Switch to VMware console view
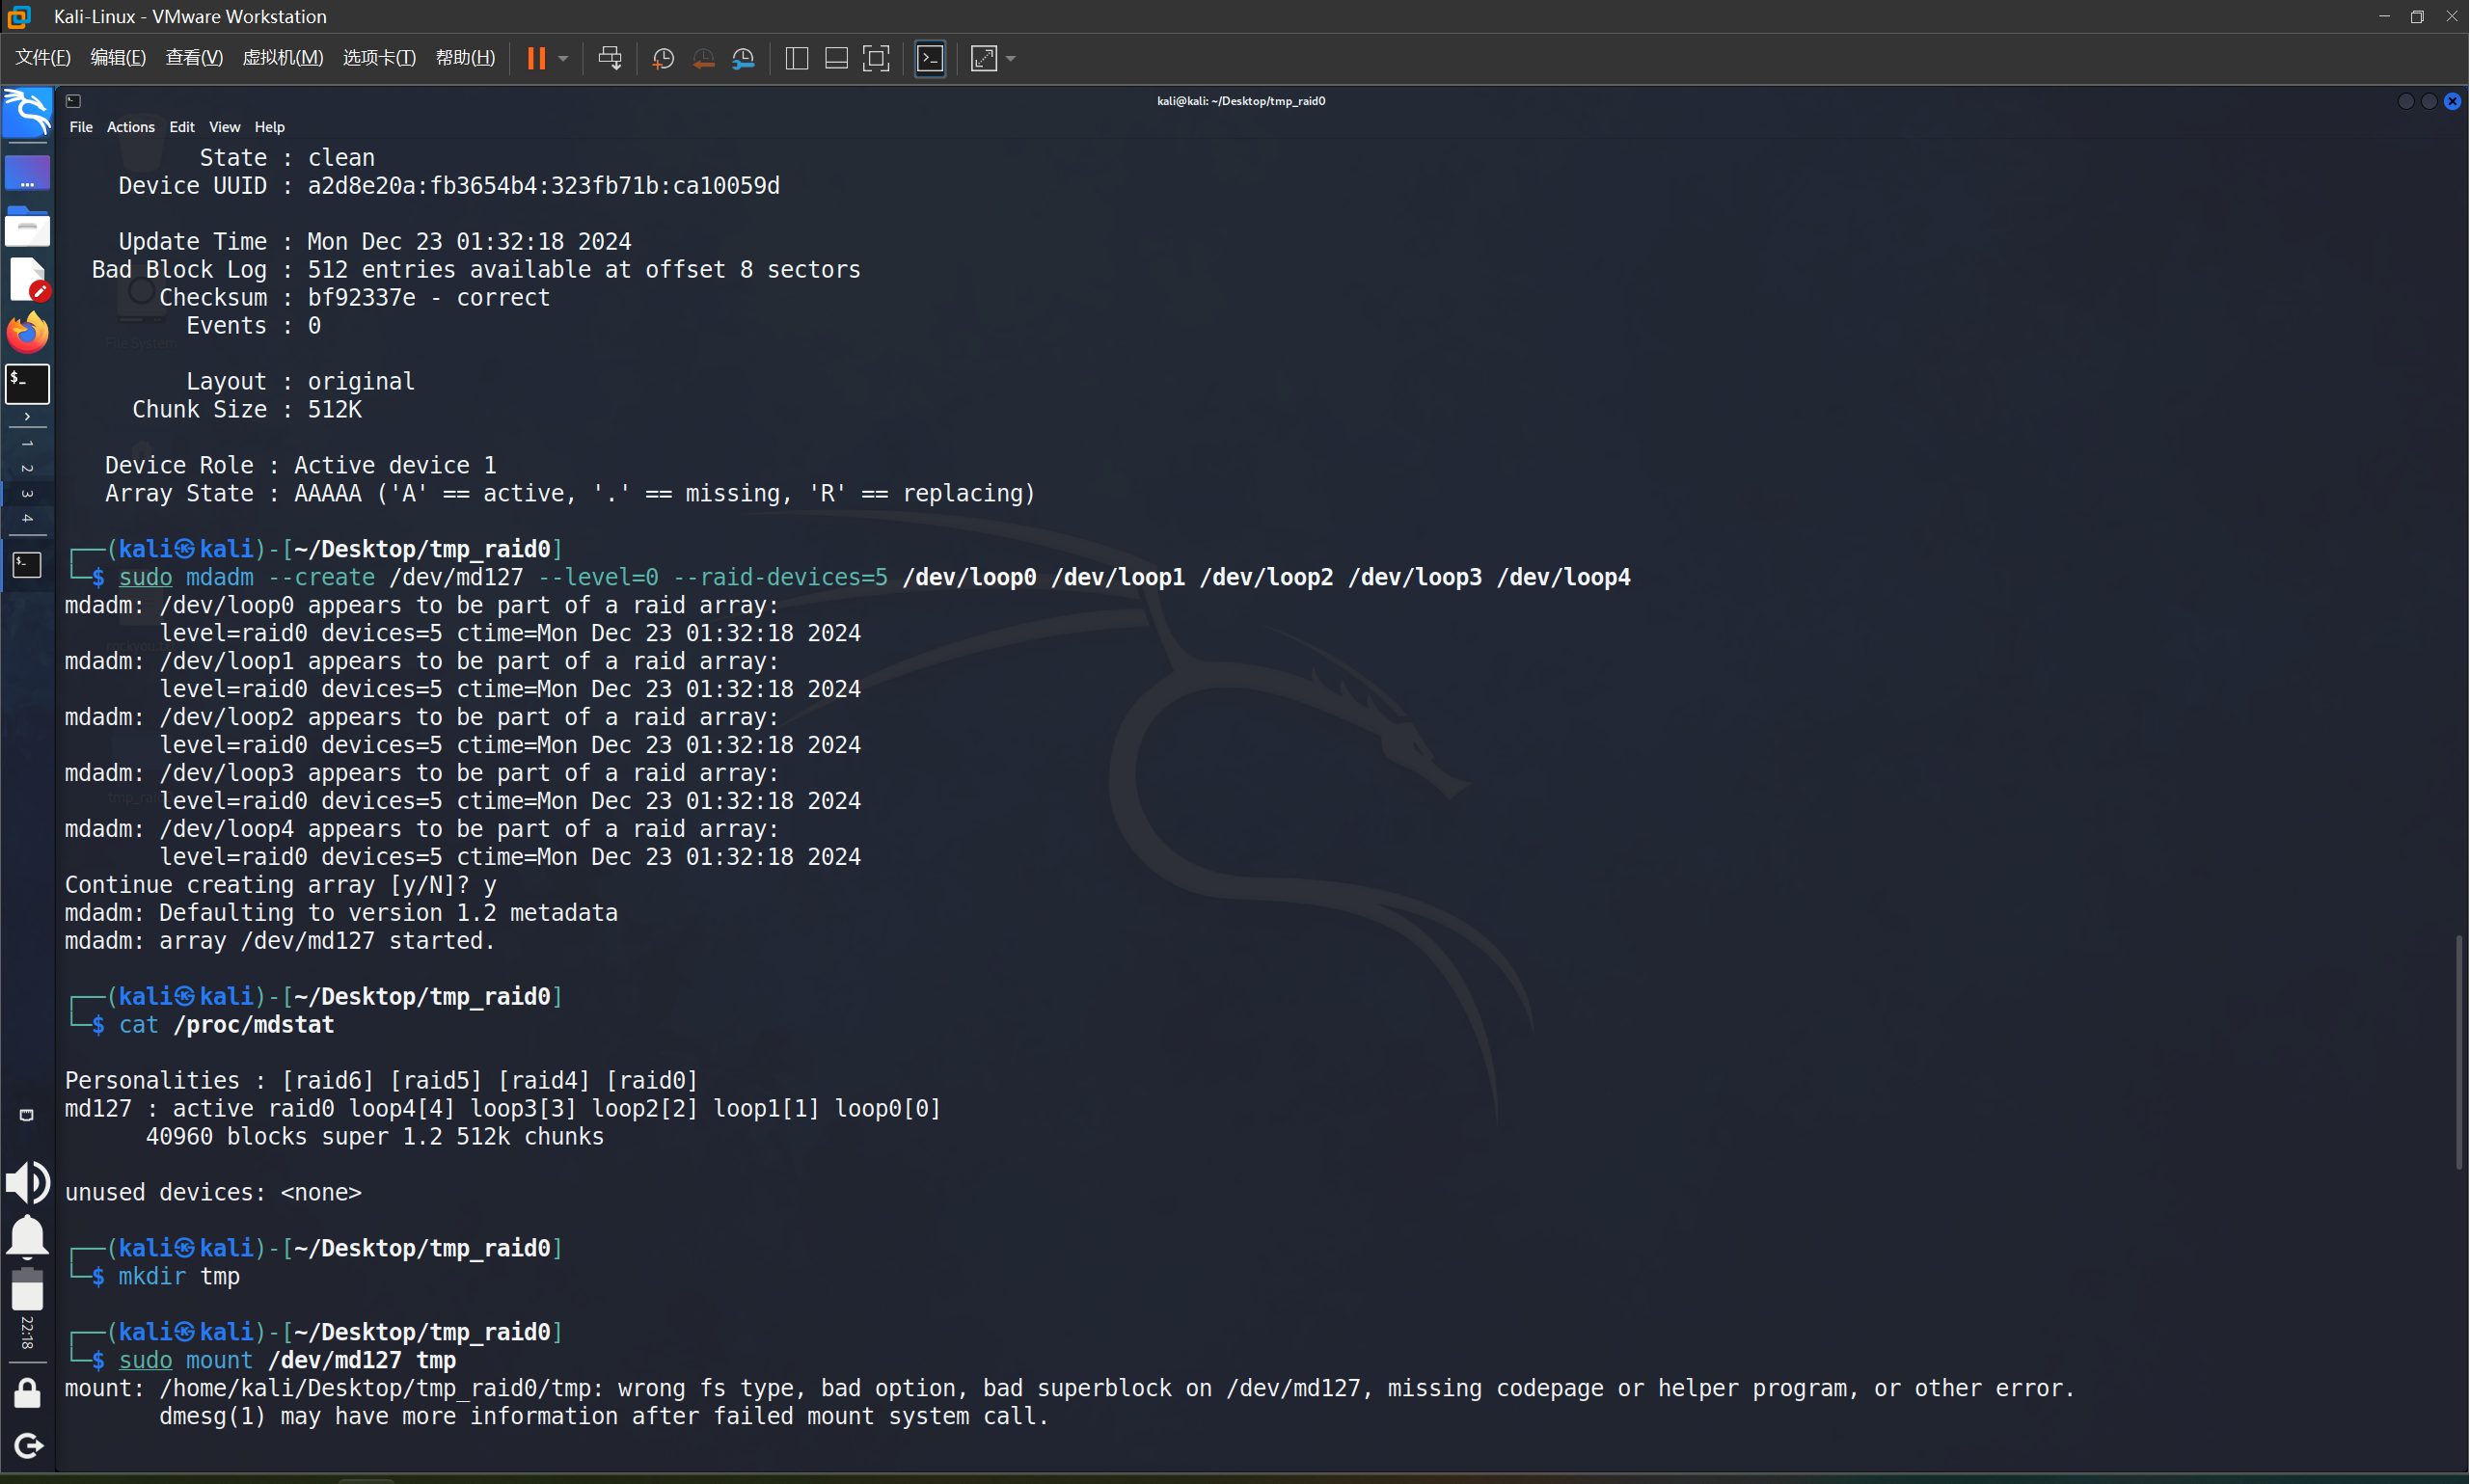The width and height of the screenshot is (2470, 1484). 930,58
